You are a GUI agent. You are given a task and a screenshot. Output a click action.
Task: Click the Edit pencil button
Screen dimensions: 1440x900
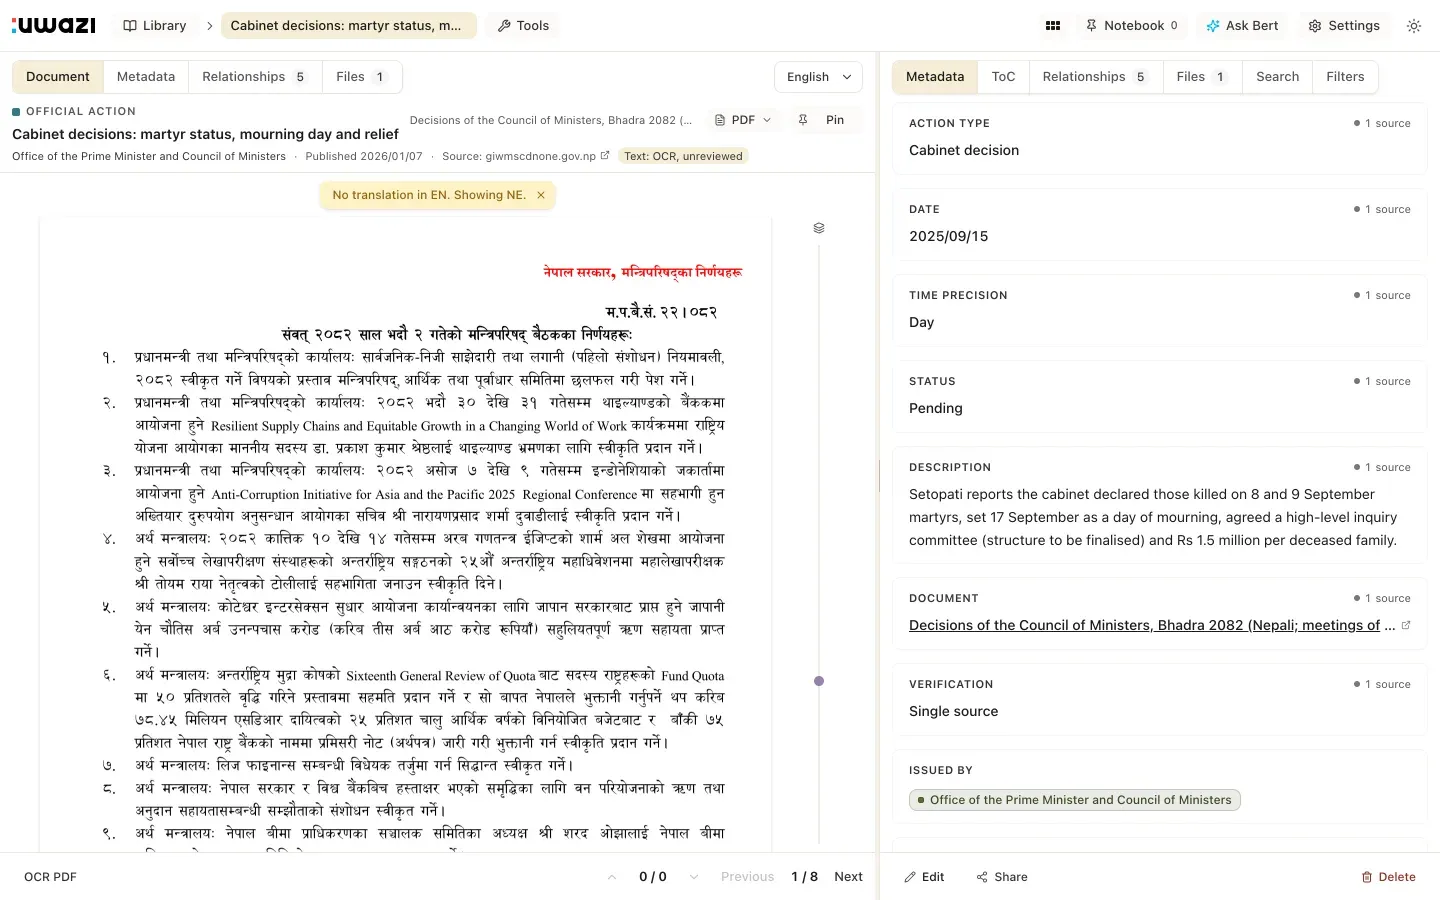924,877
